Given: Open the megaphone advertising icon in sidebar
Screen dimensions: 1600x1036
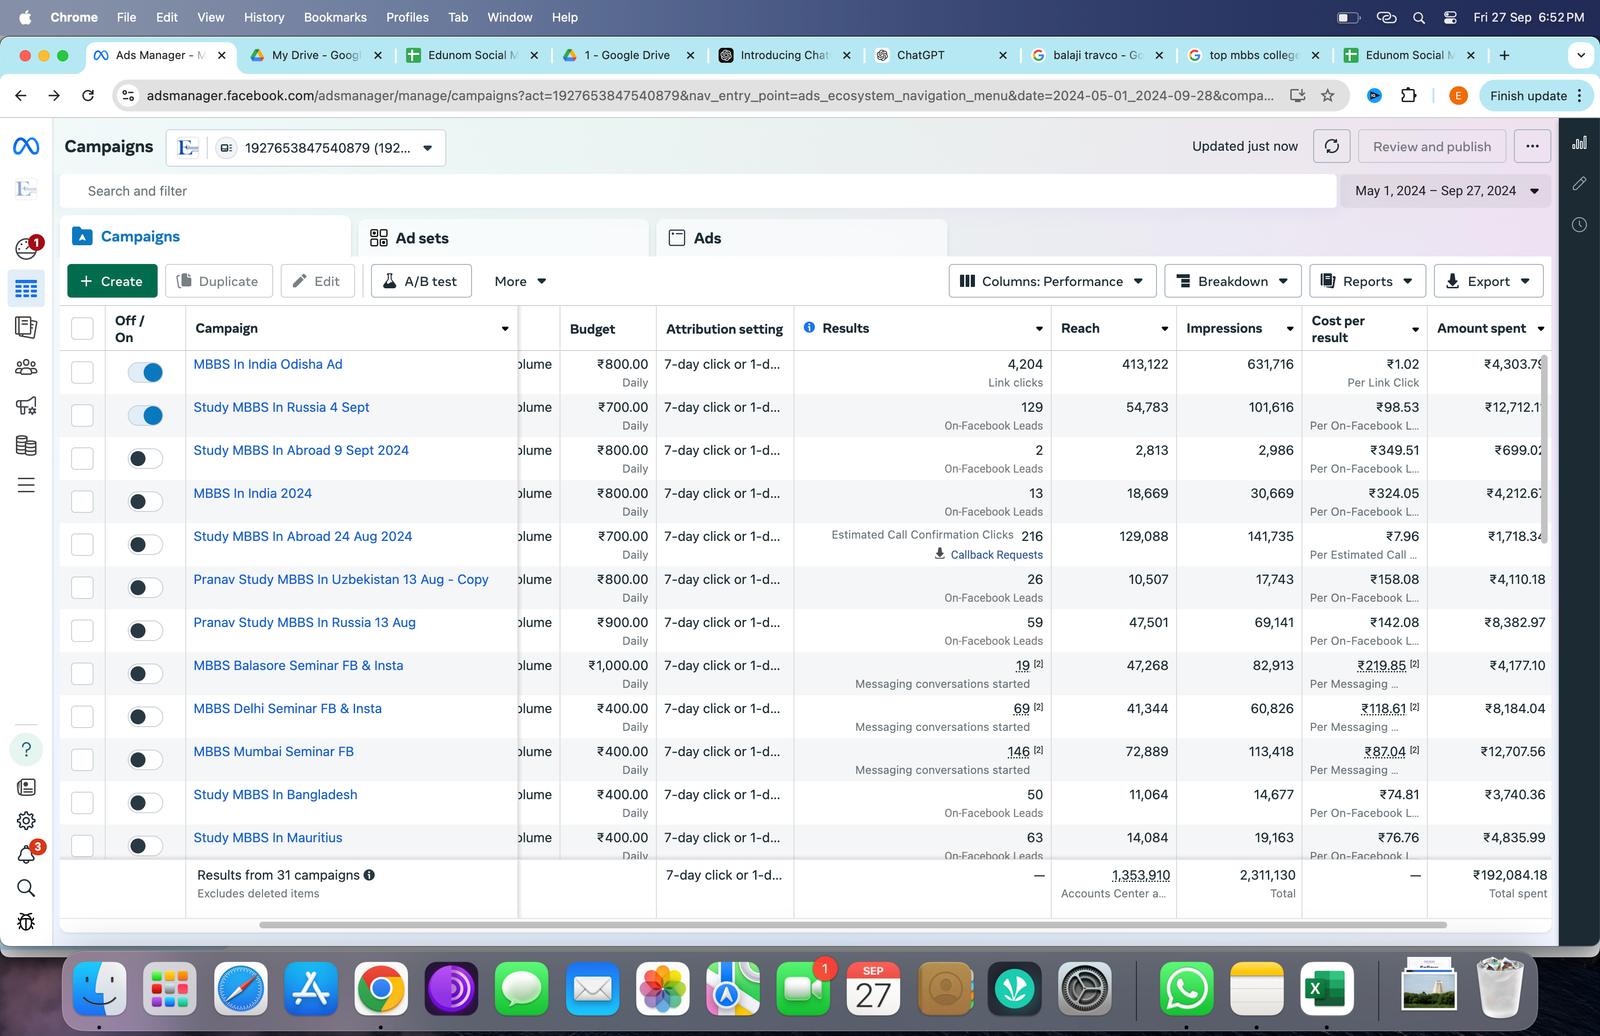Looking at the screenshot, I should pos(26,406).
